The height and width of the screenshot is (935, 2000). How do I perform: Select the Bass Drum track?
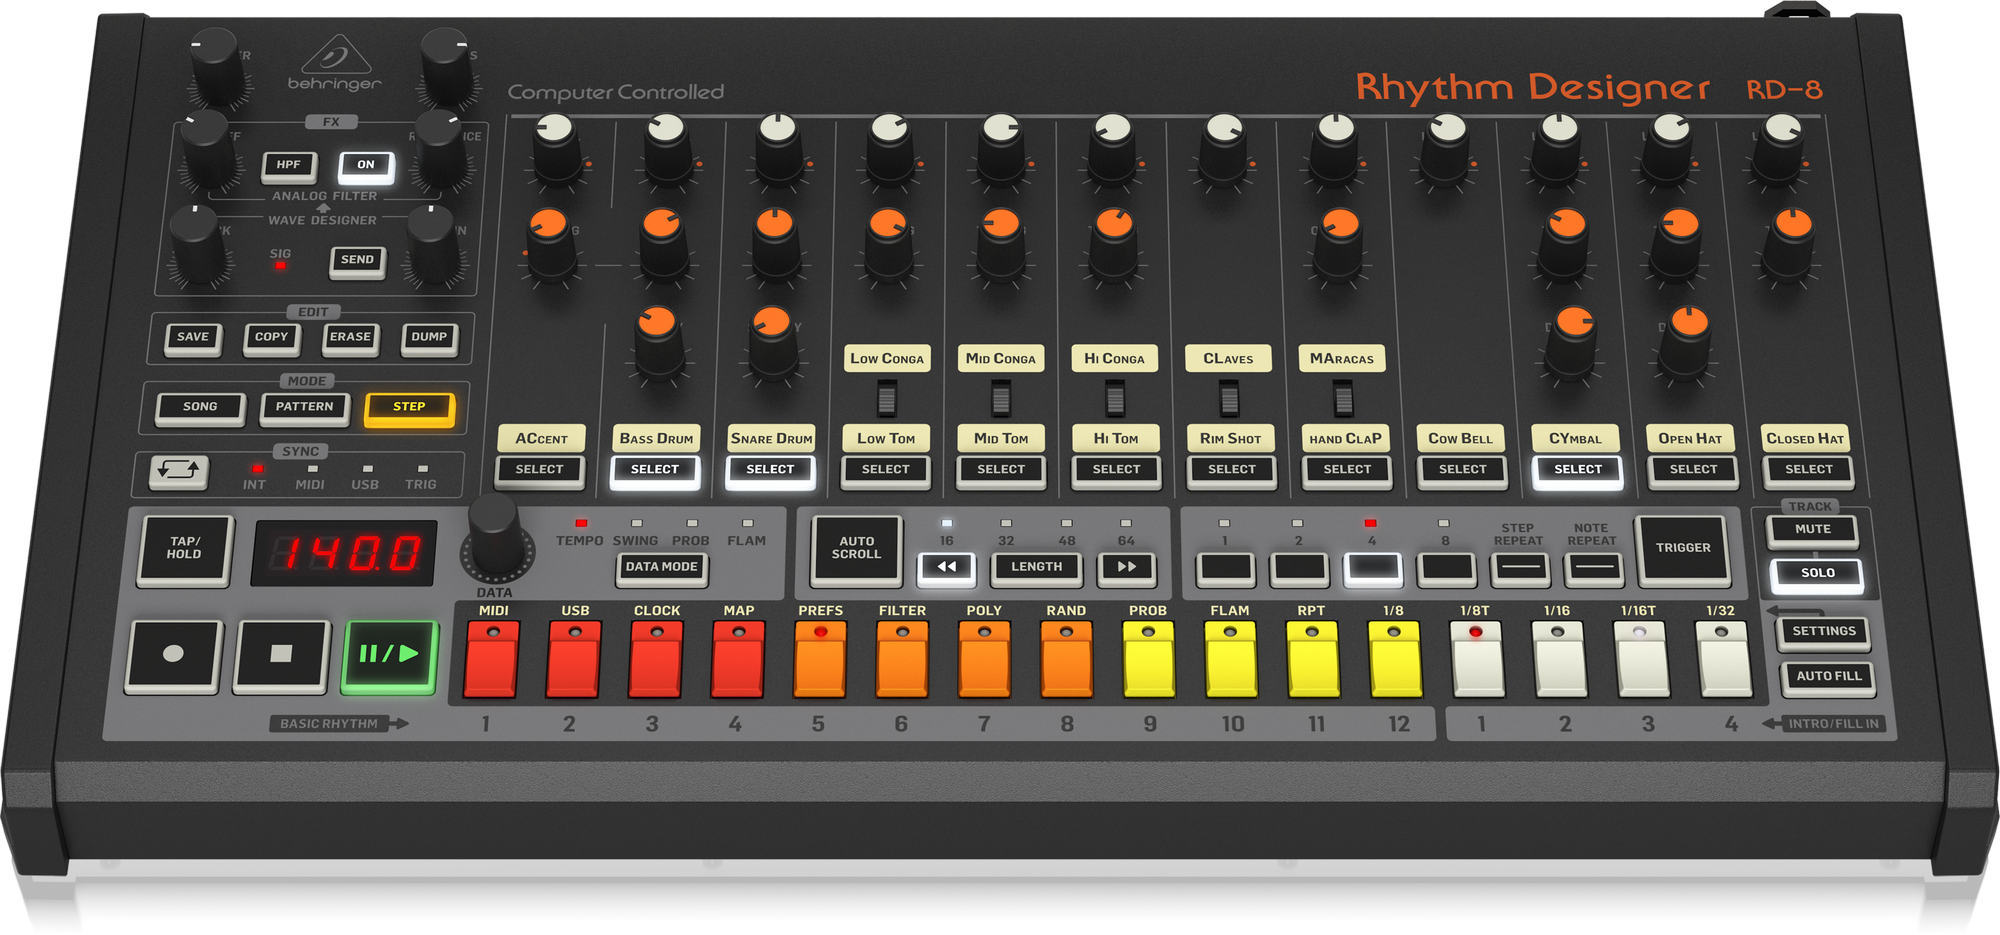(655, 470)
